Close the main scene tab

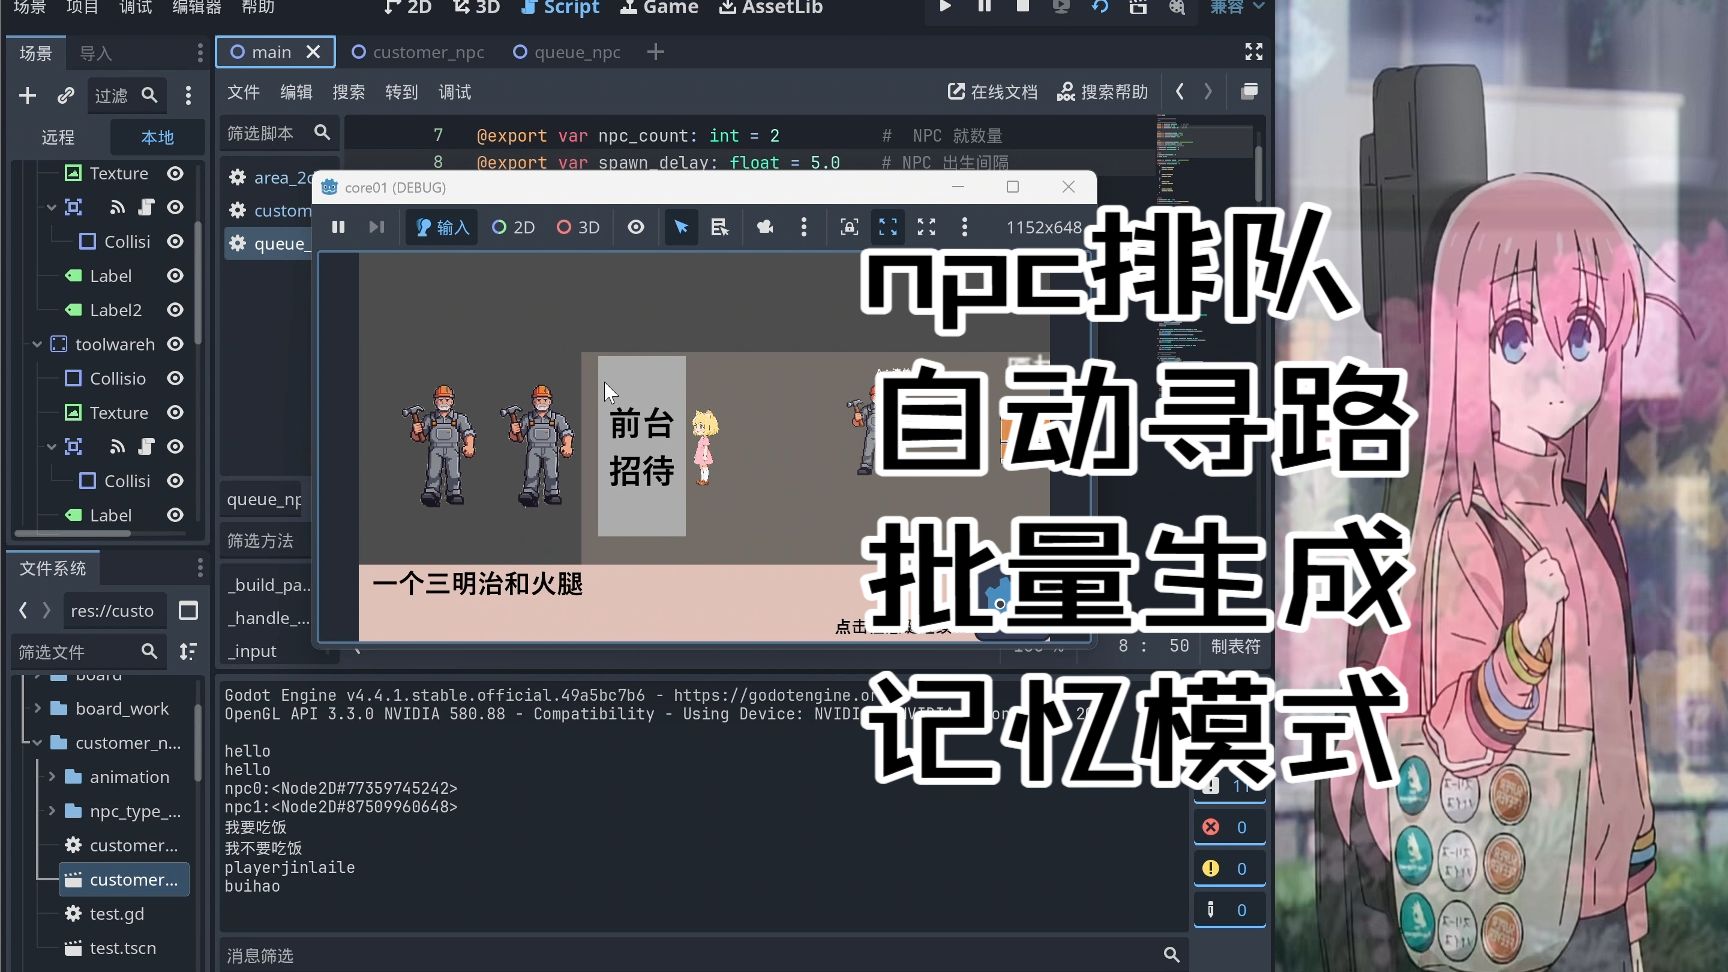tap(313, 52)
